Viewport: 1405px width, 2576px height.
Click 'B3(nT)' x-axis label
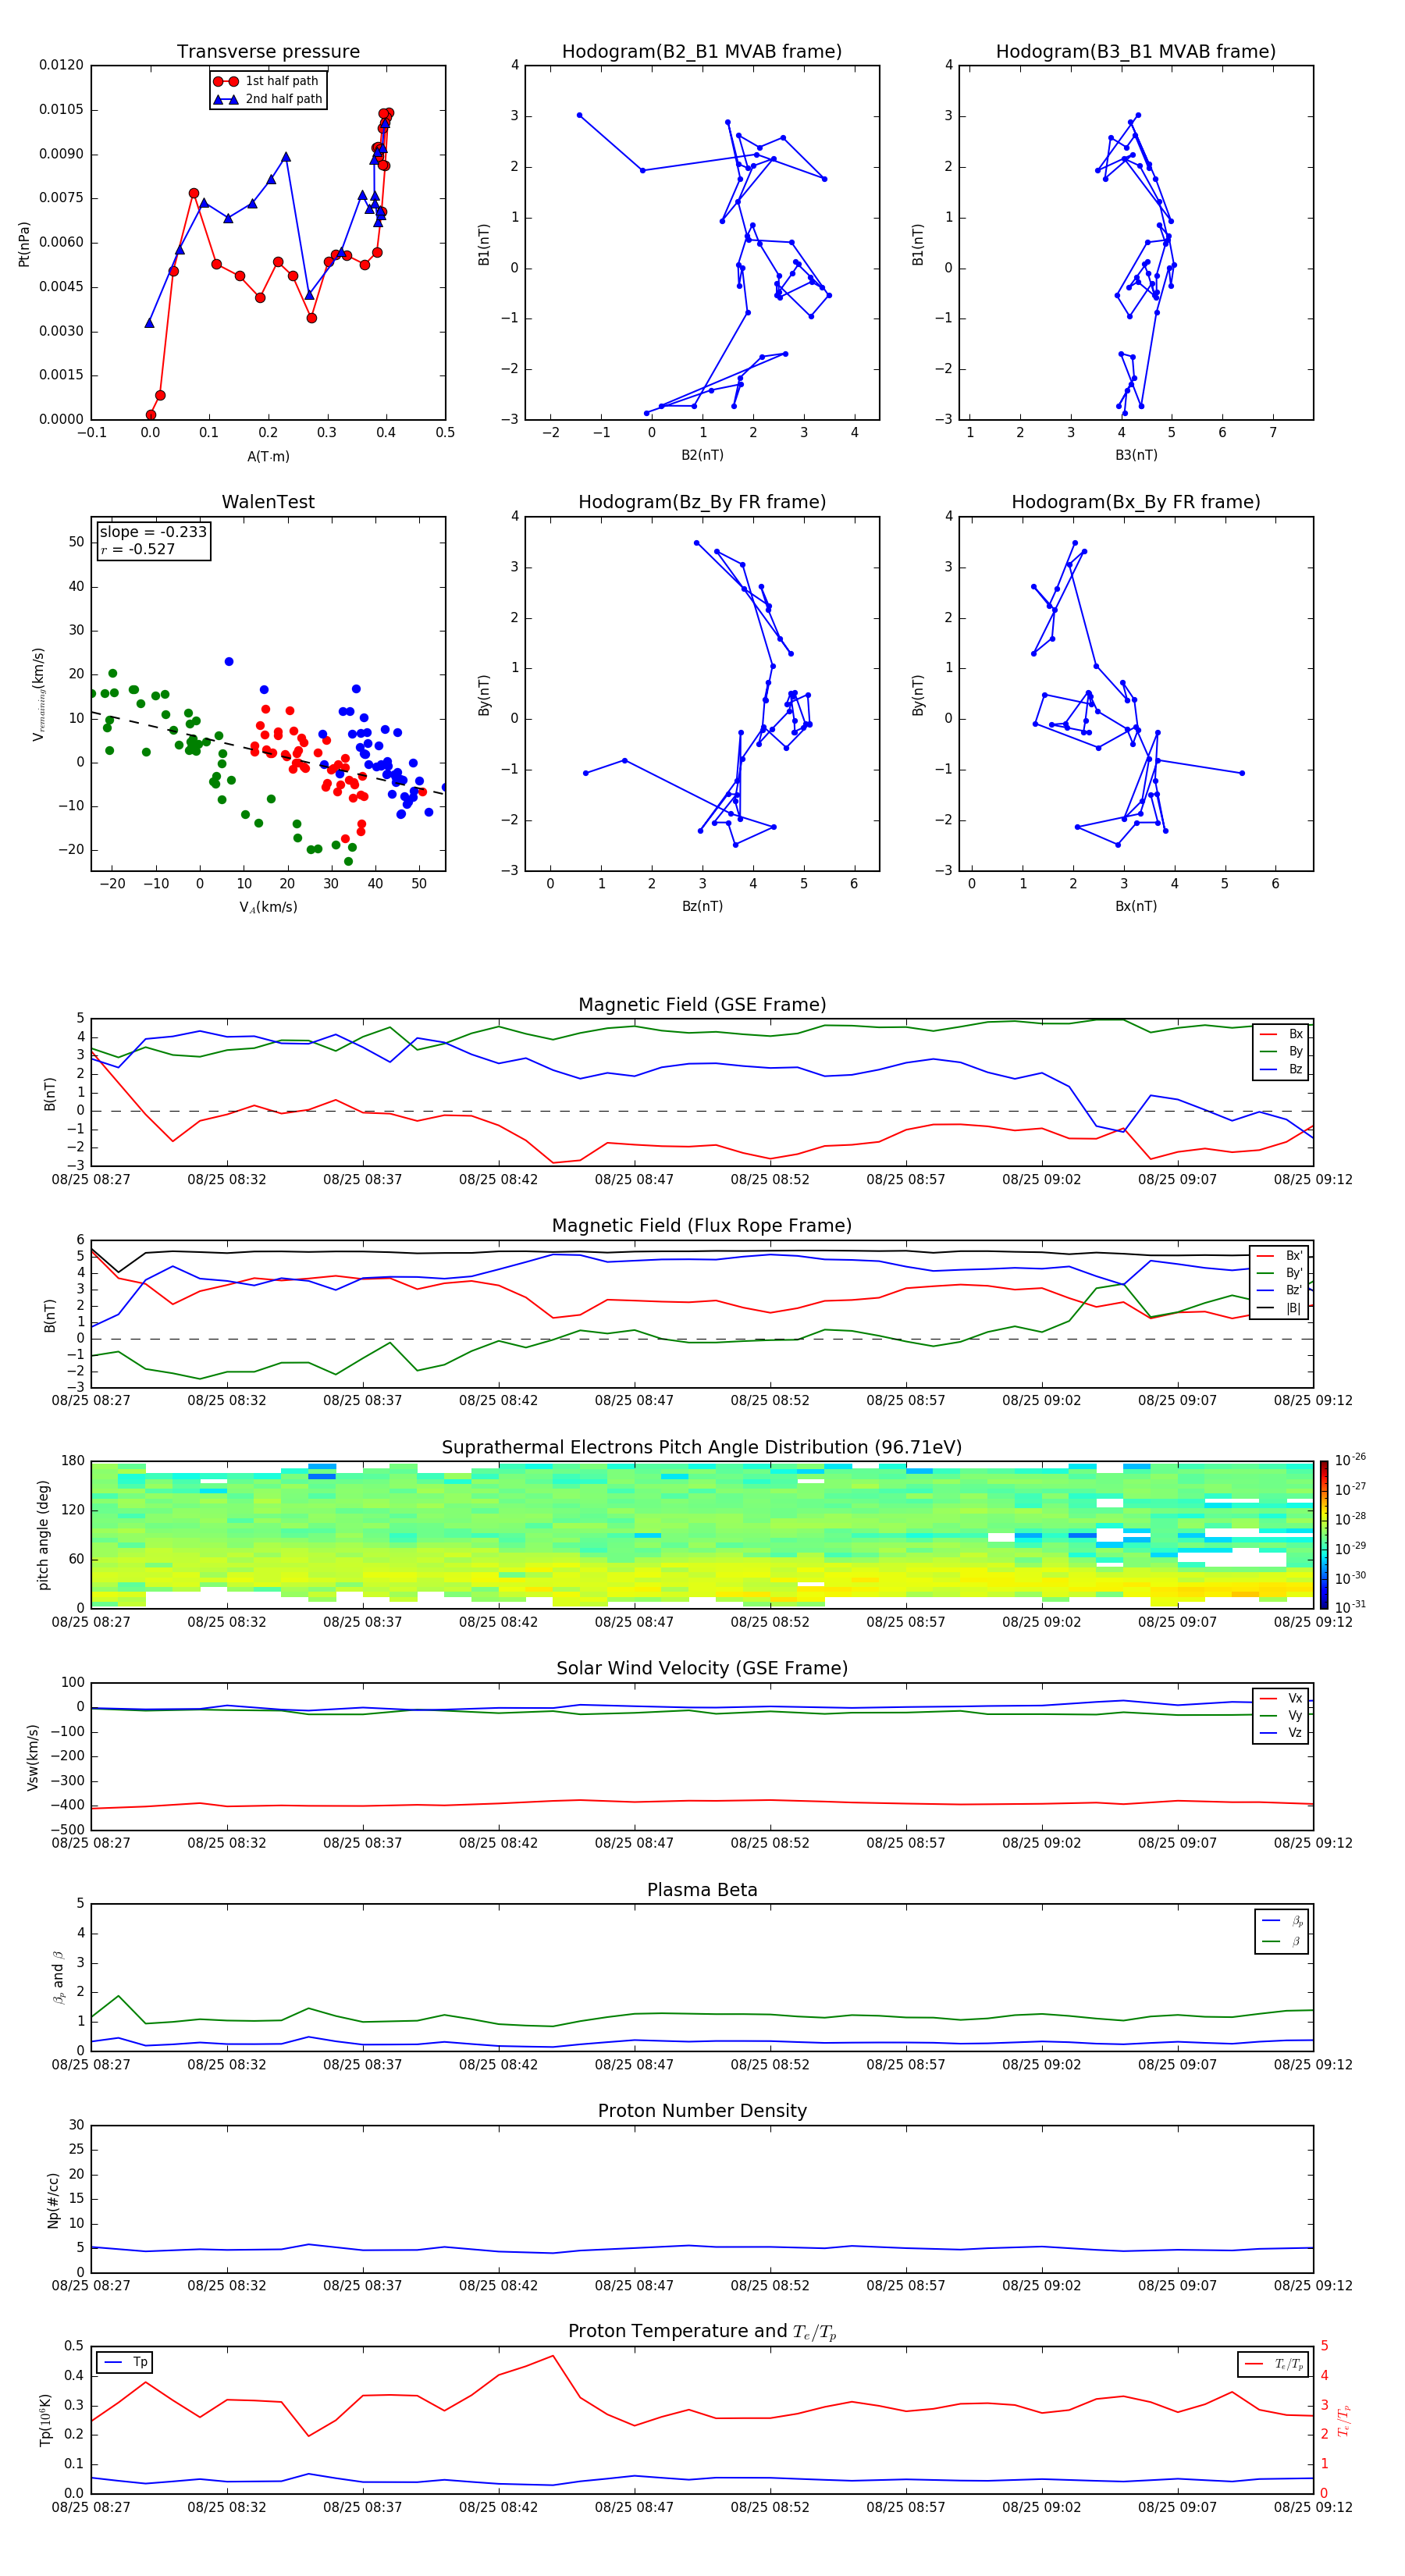[x=1136, y=455]
